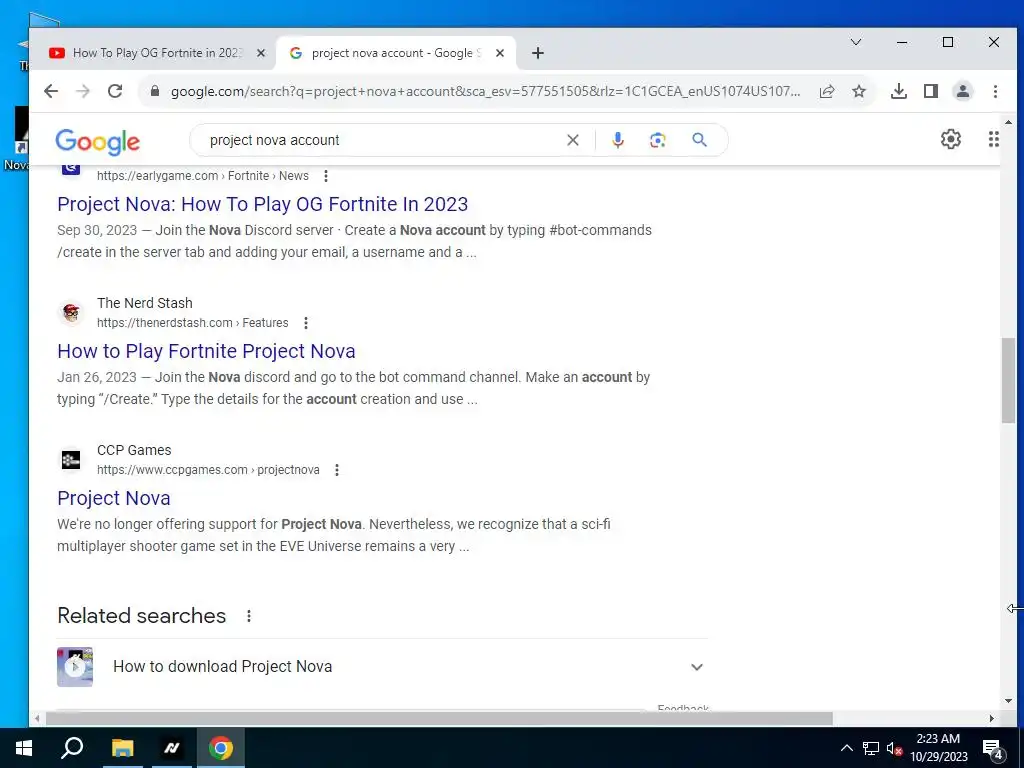Click the scroll up arrow of page
This screenshot has height=768, width=1024.
pos(1008,122)
